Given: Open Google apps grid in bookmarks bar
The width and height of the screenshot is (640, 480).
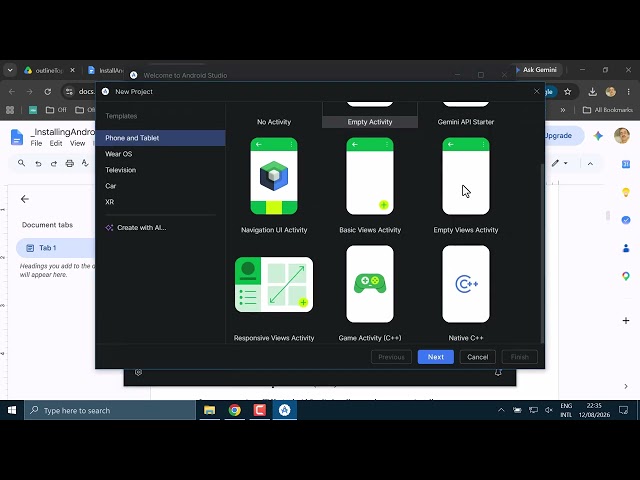Looking at the screenshot, I should point(10,110).
